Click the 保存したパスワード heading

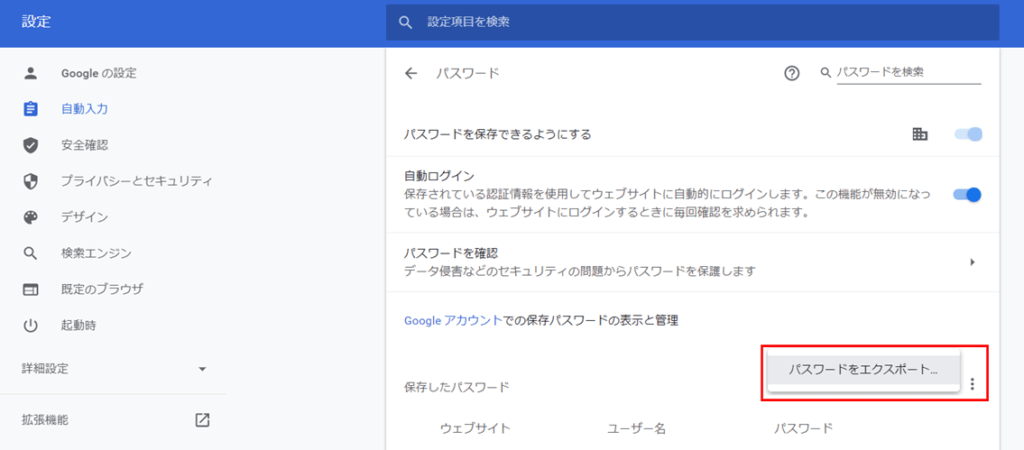coord(456,387)
